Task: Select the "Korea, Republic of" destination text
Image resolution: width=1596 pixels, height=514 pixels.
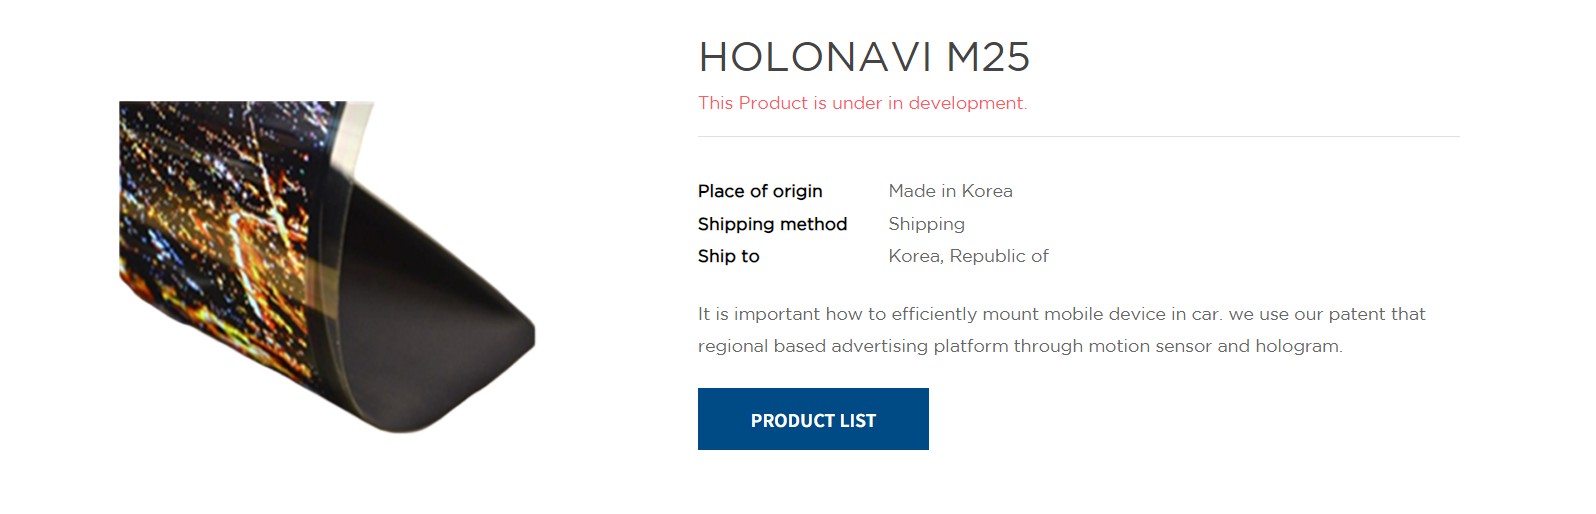Action: click(x=968, y=256)
